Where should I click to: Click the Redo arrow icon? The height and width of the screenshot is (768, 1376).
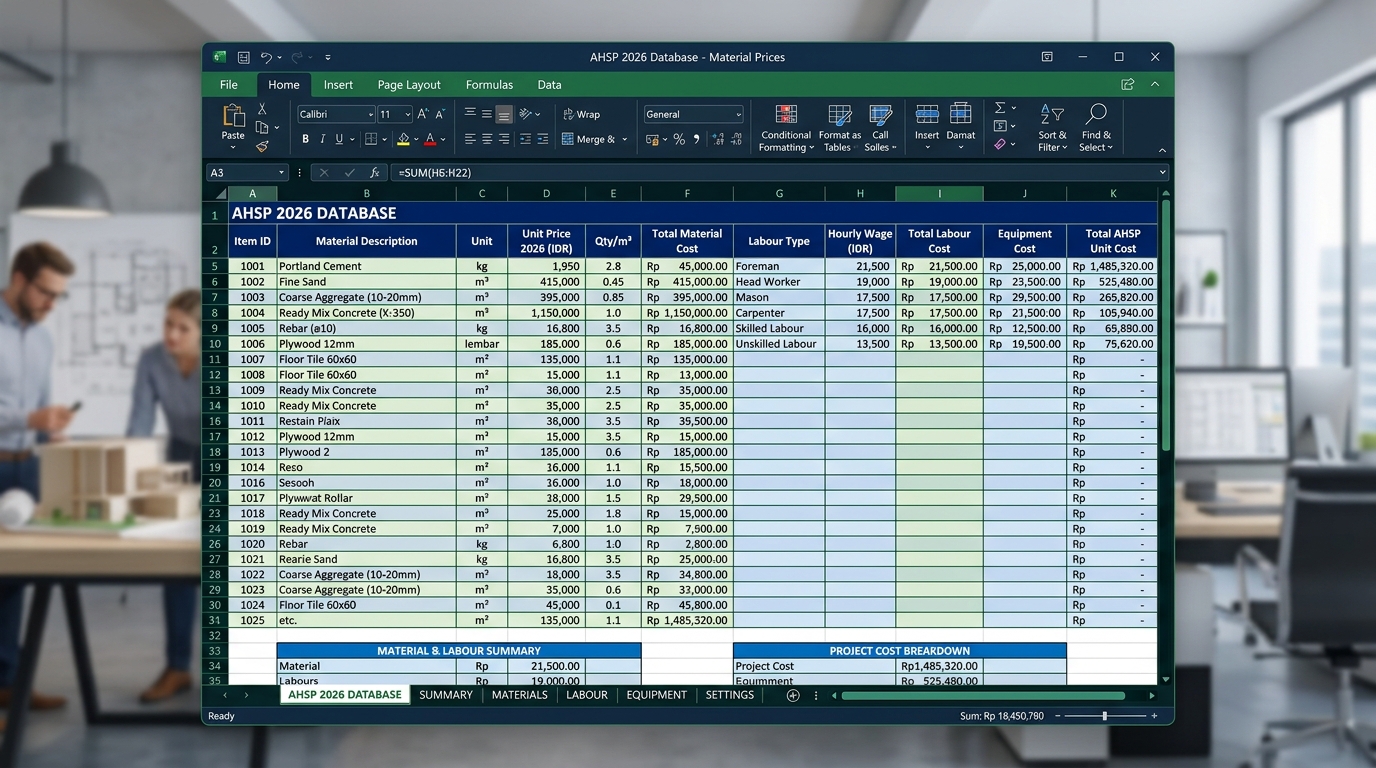(x=297, y=57)
